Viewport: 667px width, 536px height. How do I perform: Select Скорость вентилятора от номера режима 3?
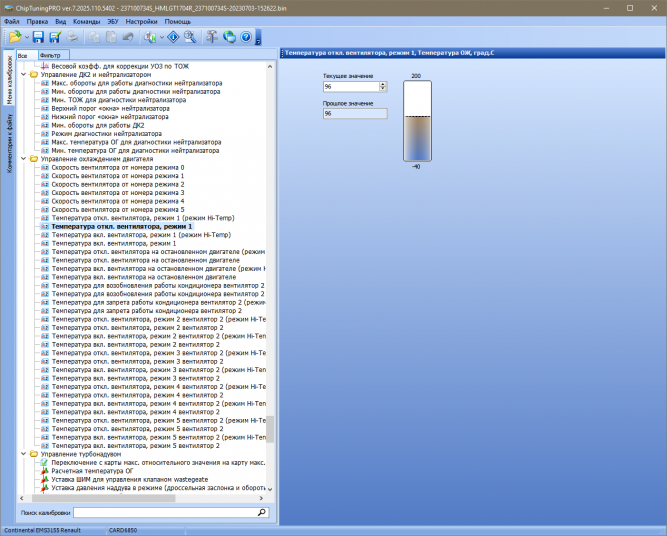tap(118, 193)
